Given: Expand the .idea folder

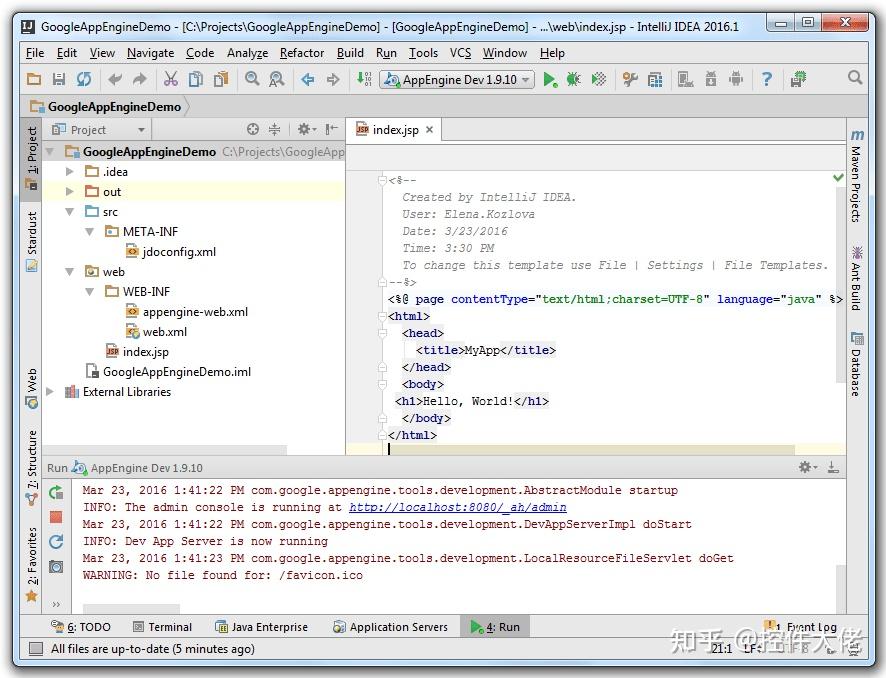Looking at the screenshot, I should coord(67,171).
